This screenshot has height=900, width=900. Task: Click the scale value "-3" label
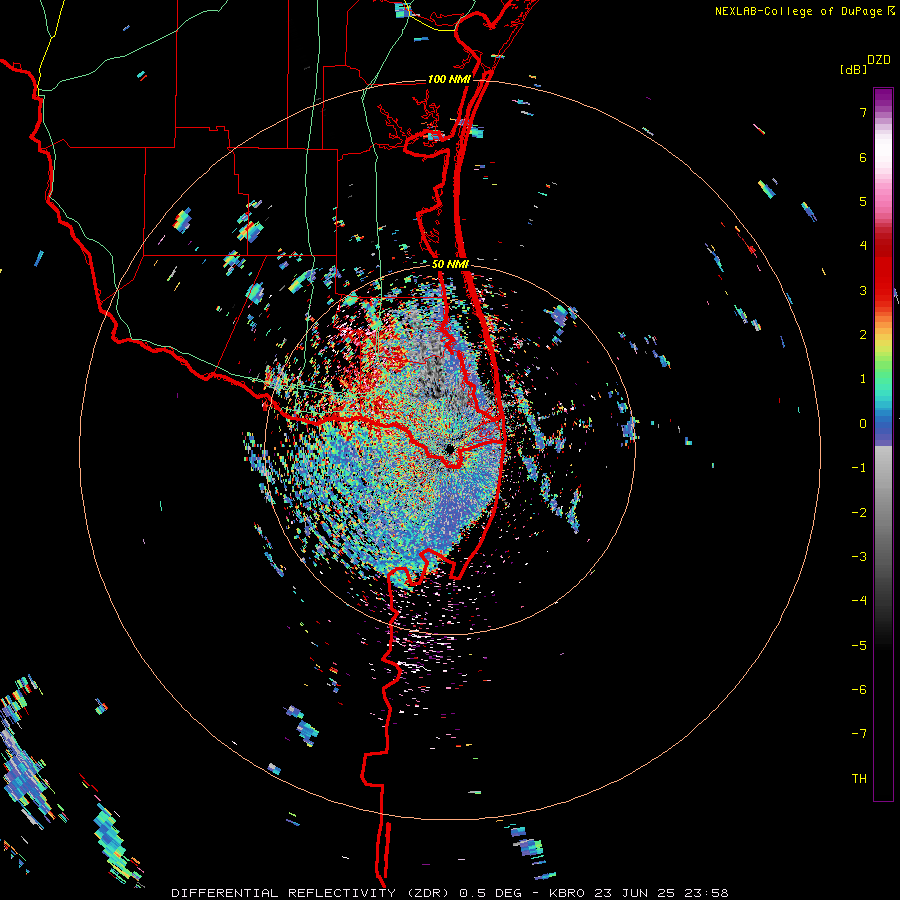(859, 557)
